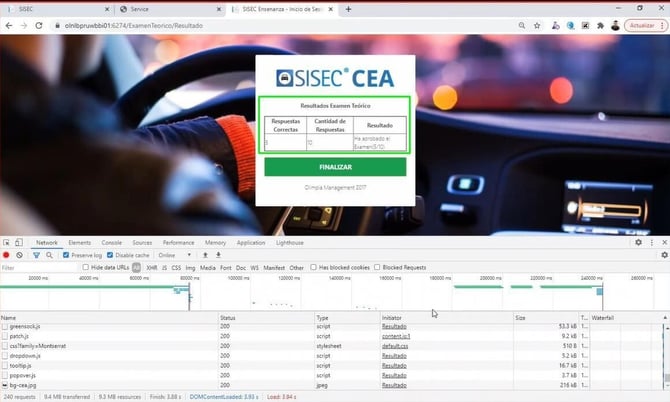Go forward in browser history

point(24,26)
